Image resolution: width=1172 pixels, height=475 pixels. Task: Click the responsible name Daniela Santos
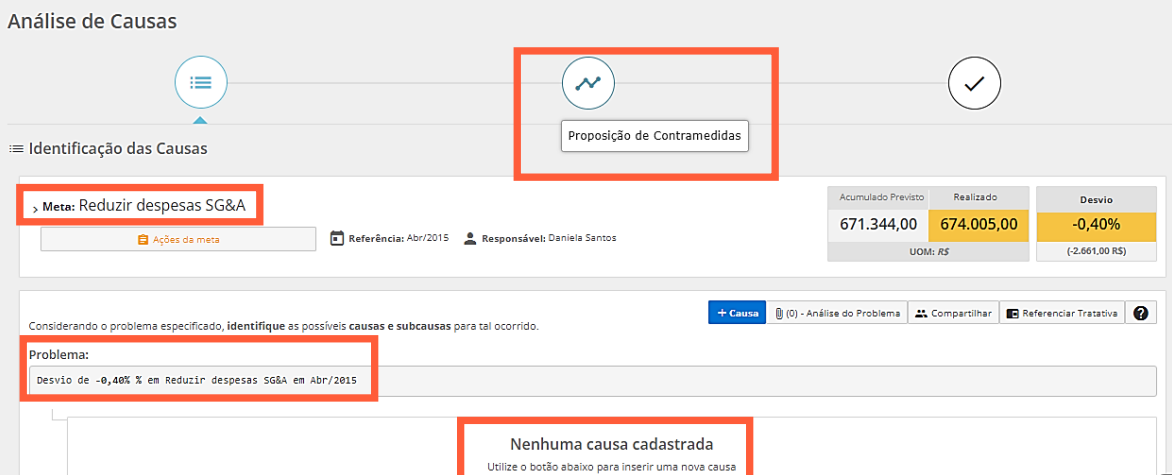(x=583, y=238)
